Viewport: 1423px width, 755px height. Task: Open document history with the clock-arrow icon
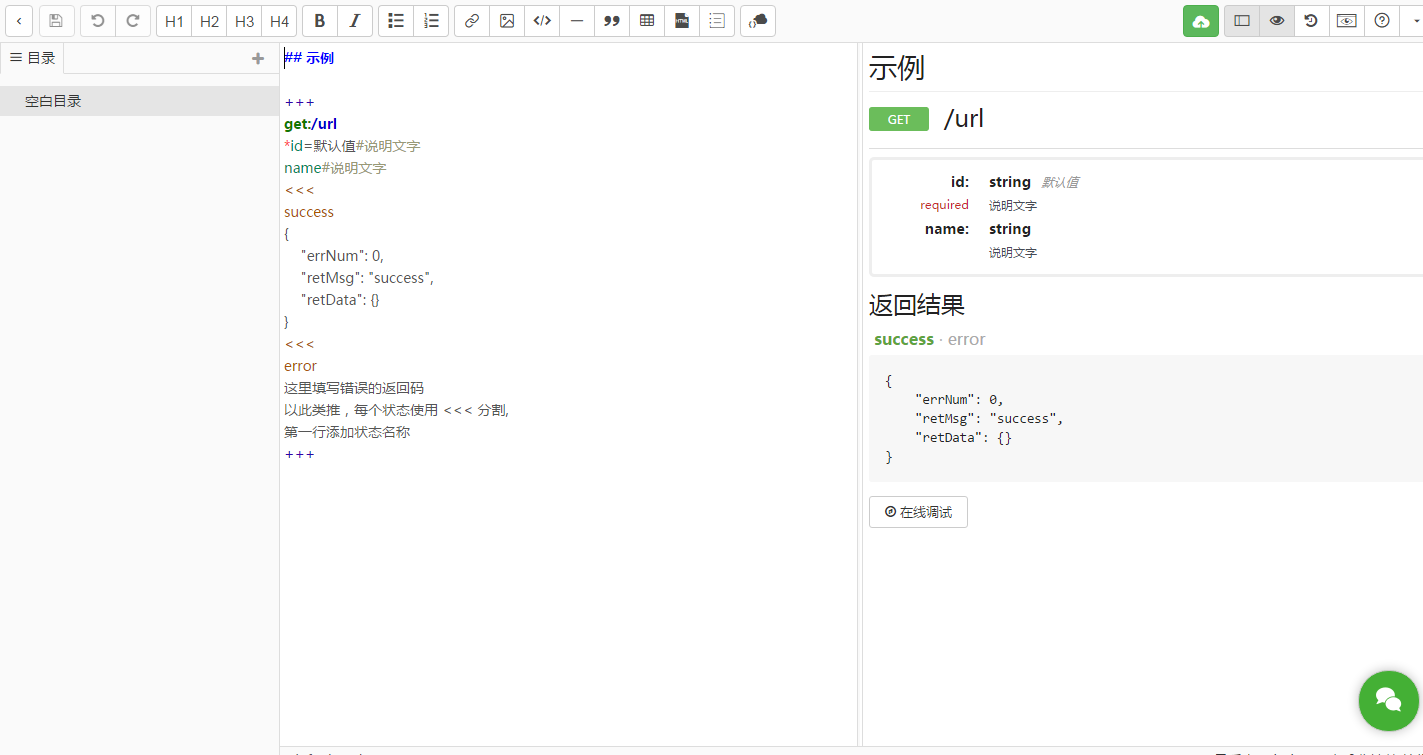tap(1312, 21)
